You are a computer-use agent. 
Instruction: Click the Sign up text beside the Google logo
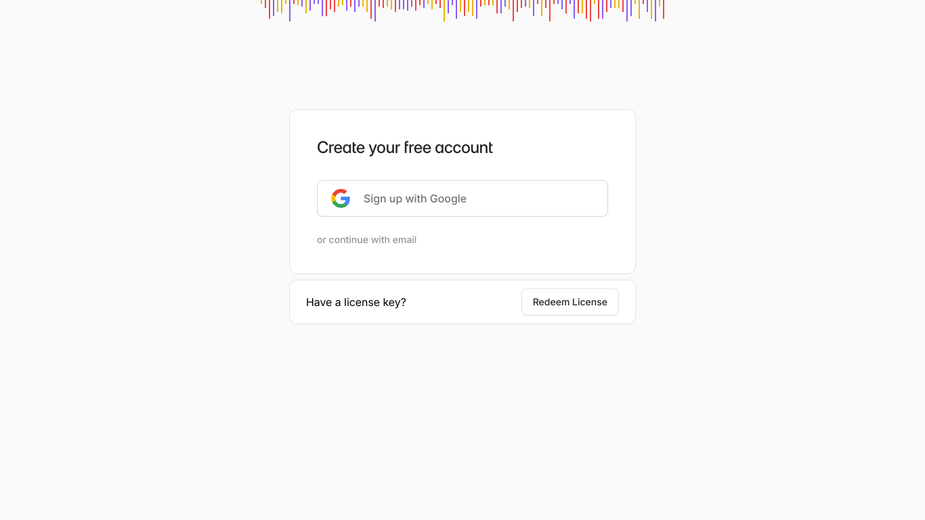(x=382, y=199)
